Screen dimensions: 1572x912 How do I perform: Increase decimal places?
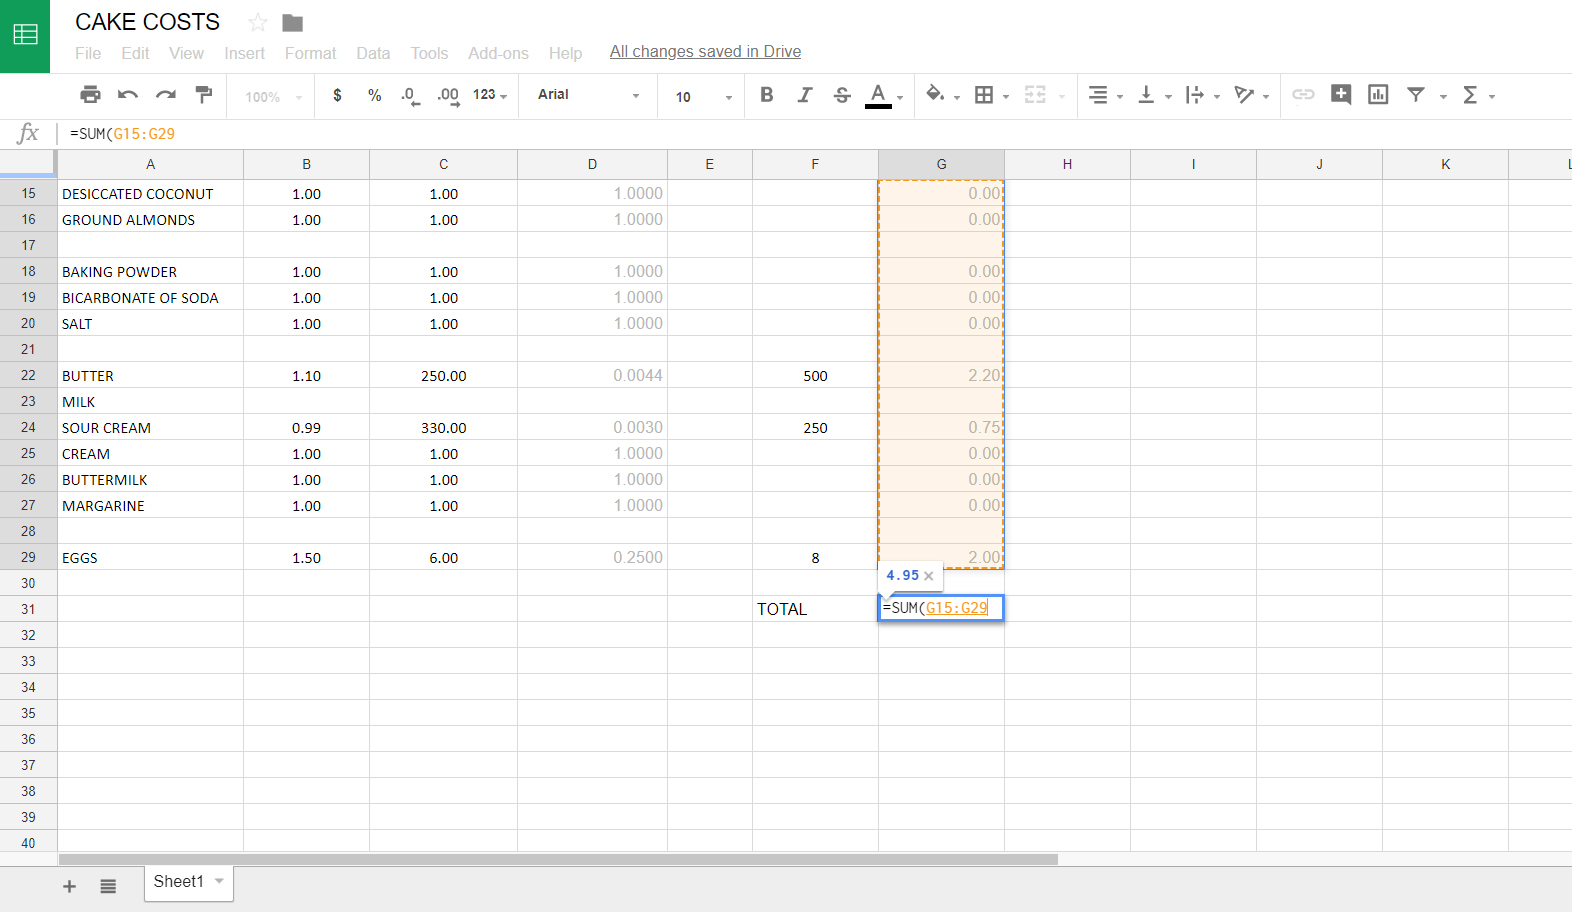point(448,95)
